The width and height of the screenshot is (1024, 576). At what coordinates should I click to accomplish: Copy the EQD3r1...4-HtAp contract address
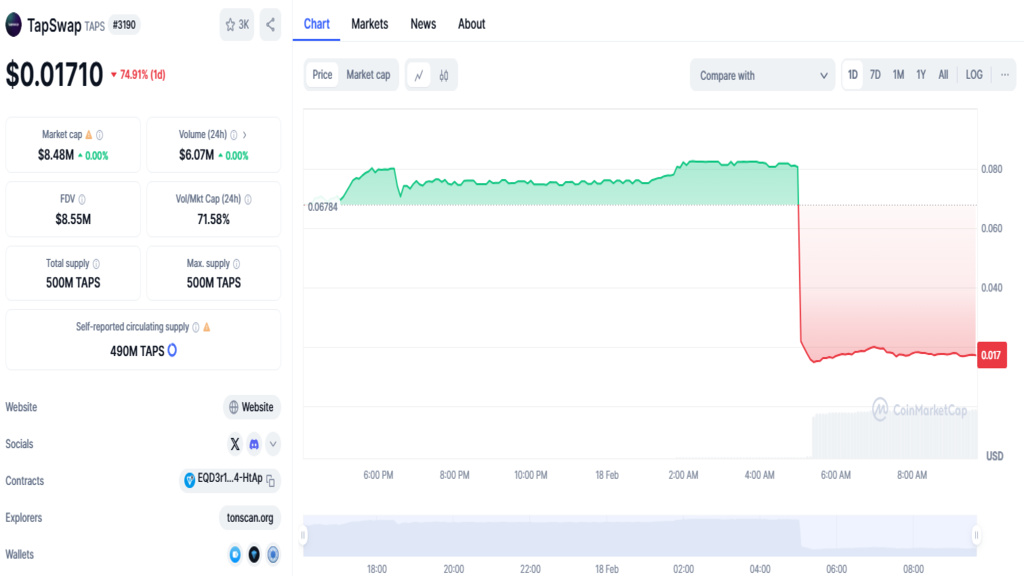[271, 481]
